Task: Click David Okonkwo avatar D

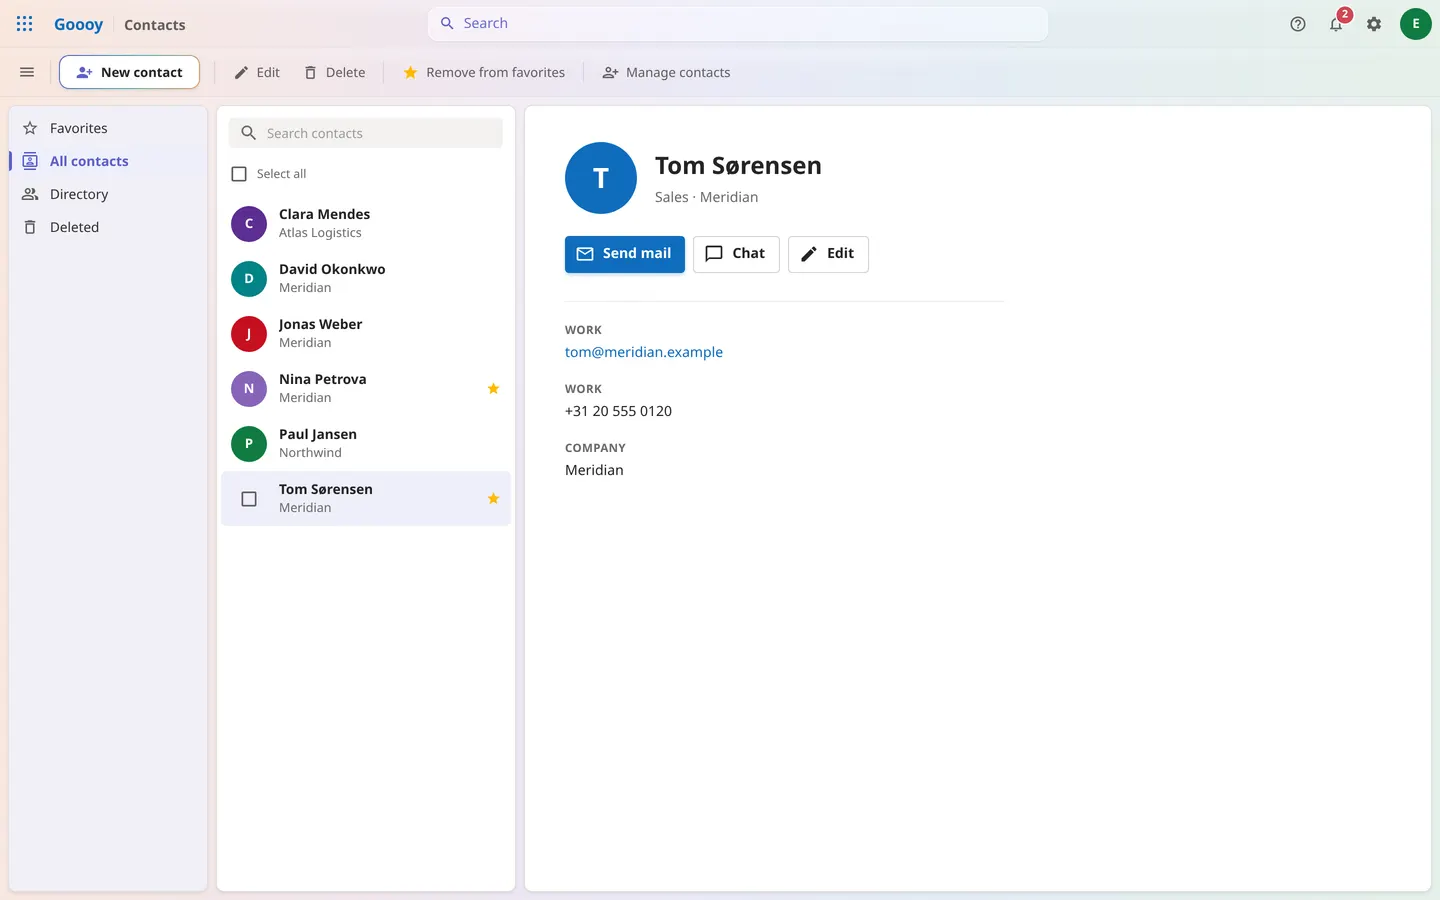Action: [x=249, y=279]
